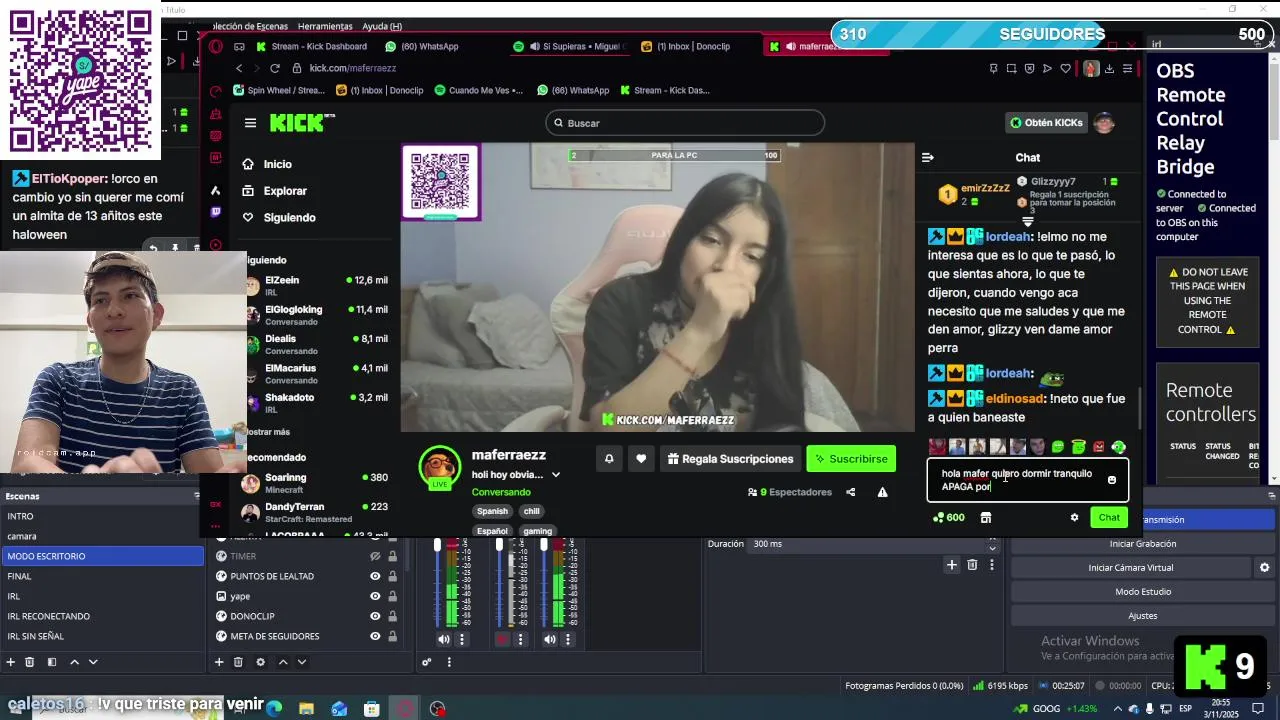Open Microsoft Edge from taskbar
The image size is (1280, 720).
click(x=274, y=709)
